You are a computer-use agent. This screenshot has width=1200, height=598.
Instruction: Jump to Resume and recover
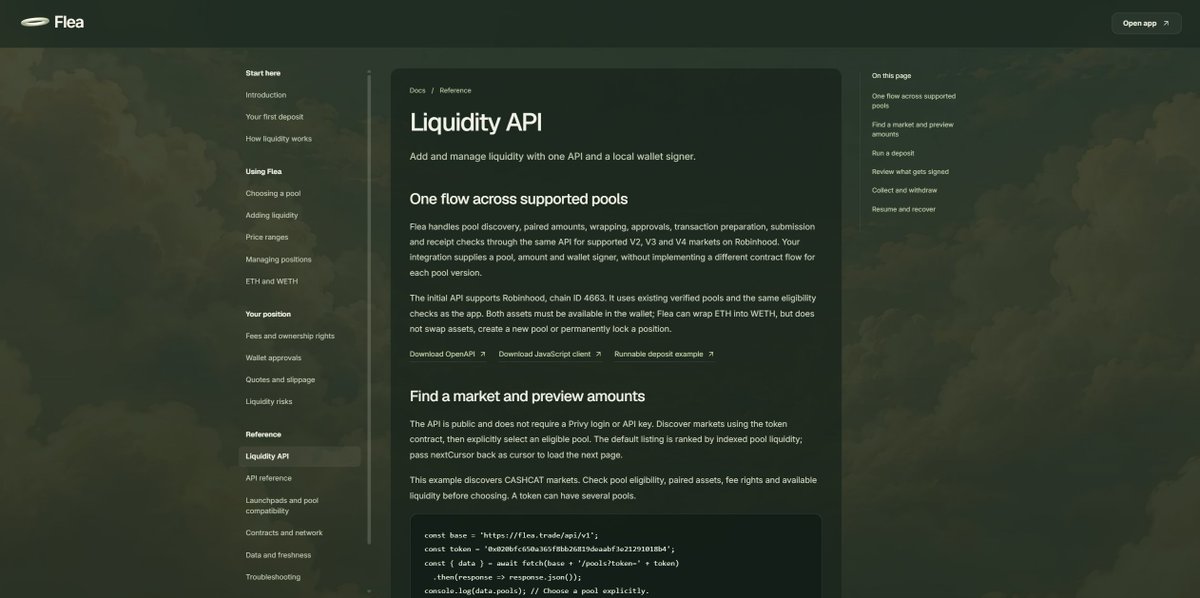click(903, 209)
